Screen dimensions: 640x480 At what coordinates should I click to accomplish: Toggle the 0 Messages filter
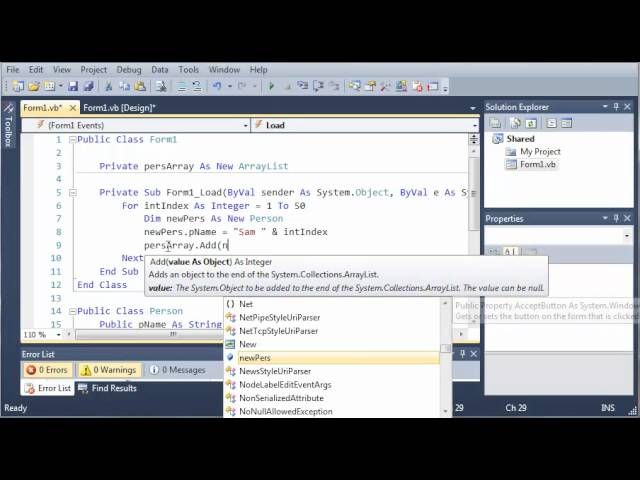point(177,370)
